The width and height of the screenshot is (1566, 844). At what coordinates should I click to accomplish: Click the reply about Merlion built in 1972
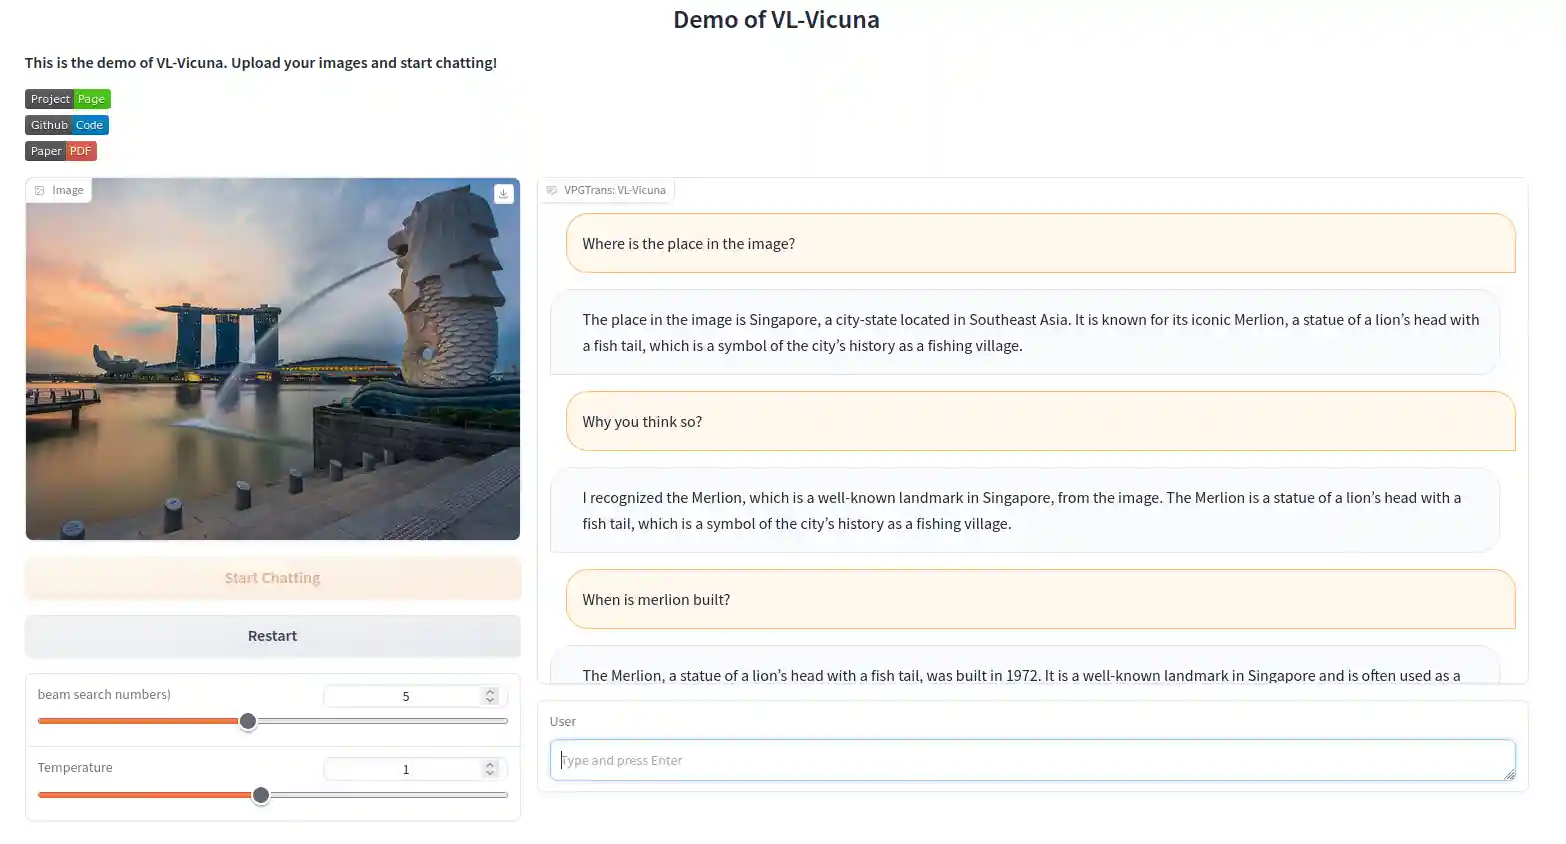(1025, 666)
